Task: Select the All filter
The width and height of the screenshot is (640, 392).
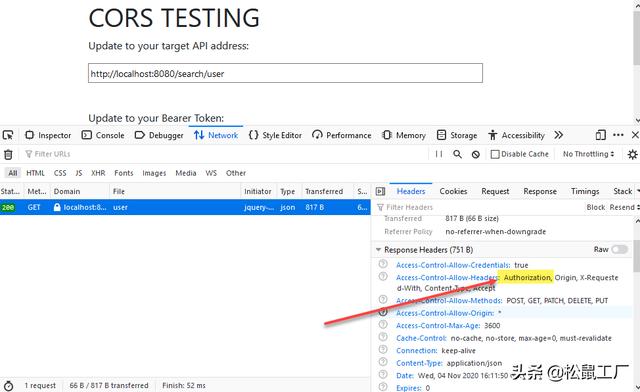Action: point(13,173)
